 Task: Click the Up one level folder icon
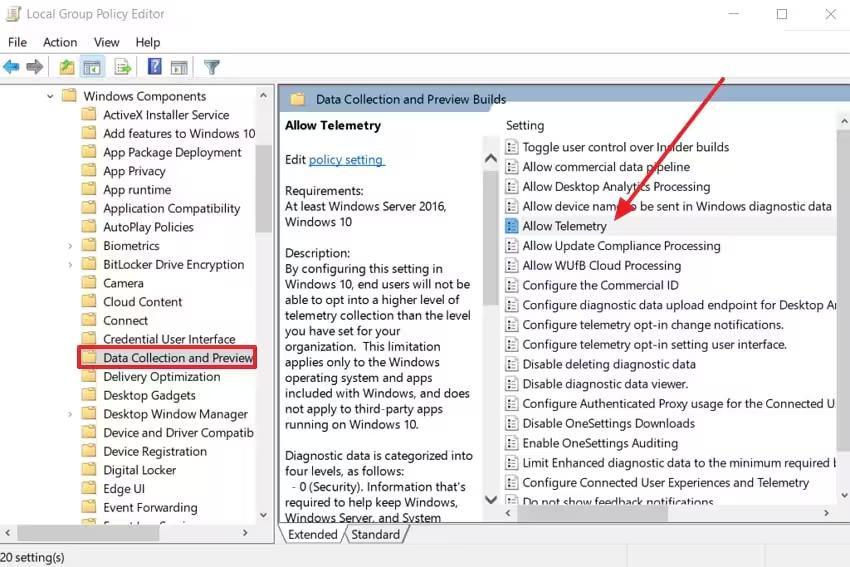pyautogui.click(x=67, y=67)
